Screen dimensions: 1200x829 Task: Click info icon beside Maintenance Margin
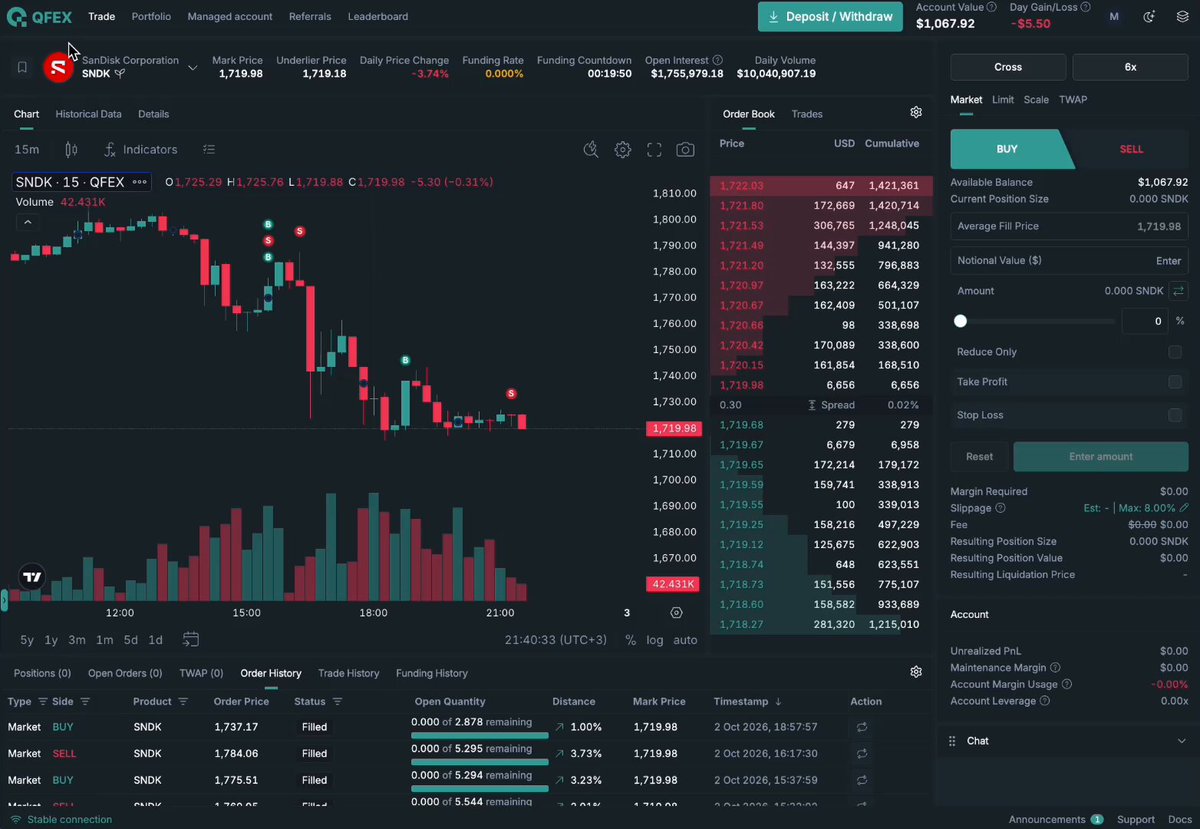click(x=1055, y=667)
